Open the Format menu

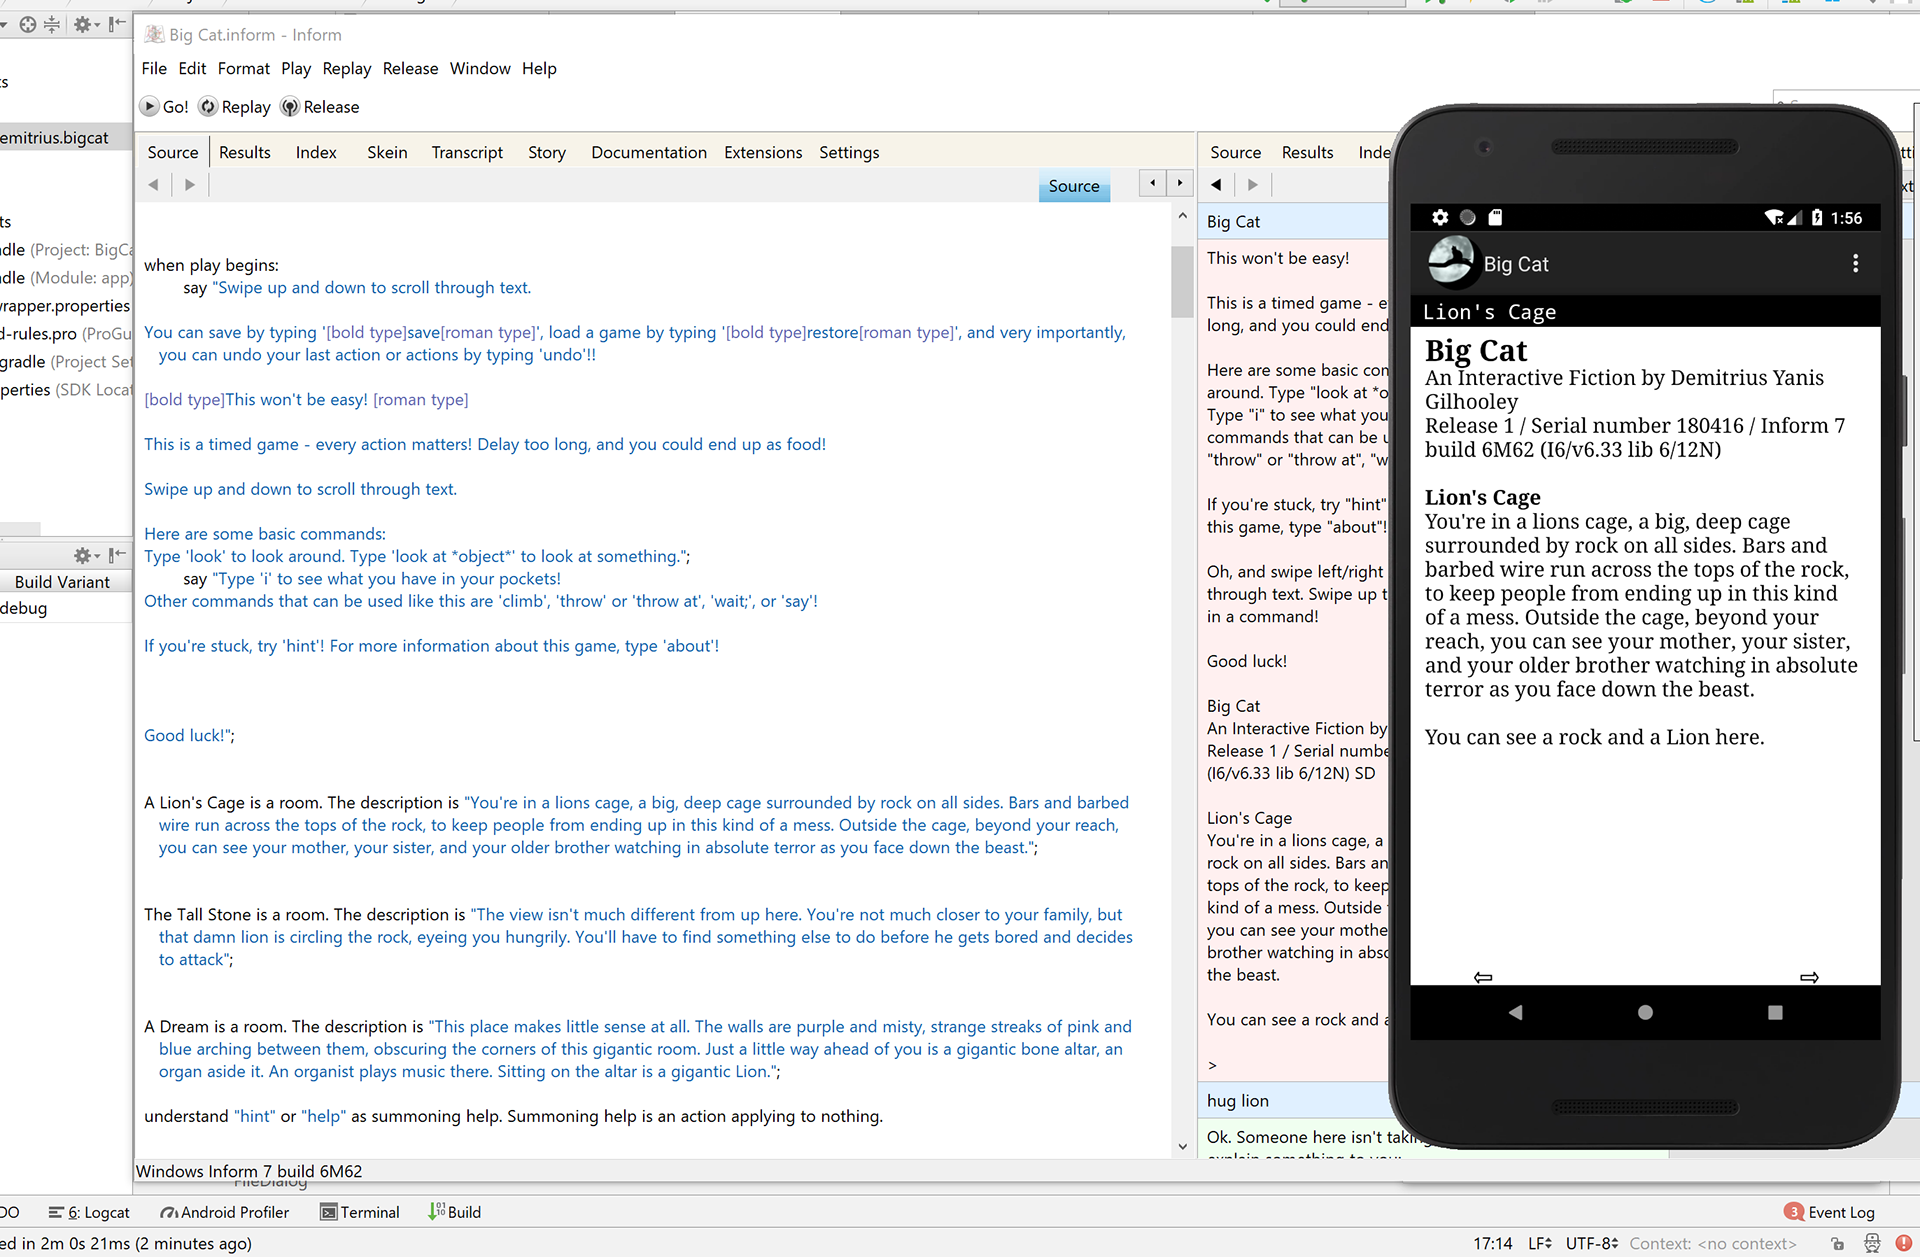click(244, 68)
